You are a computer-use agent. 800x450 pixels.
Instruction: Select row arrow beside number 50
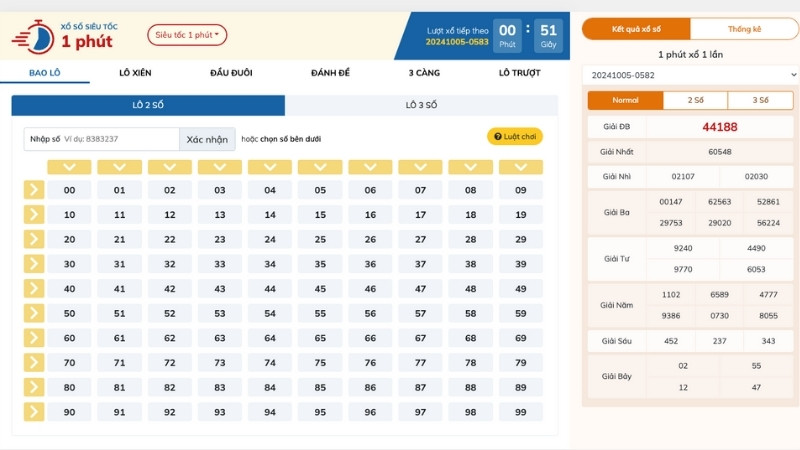click(x=34, y=313)
